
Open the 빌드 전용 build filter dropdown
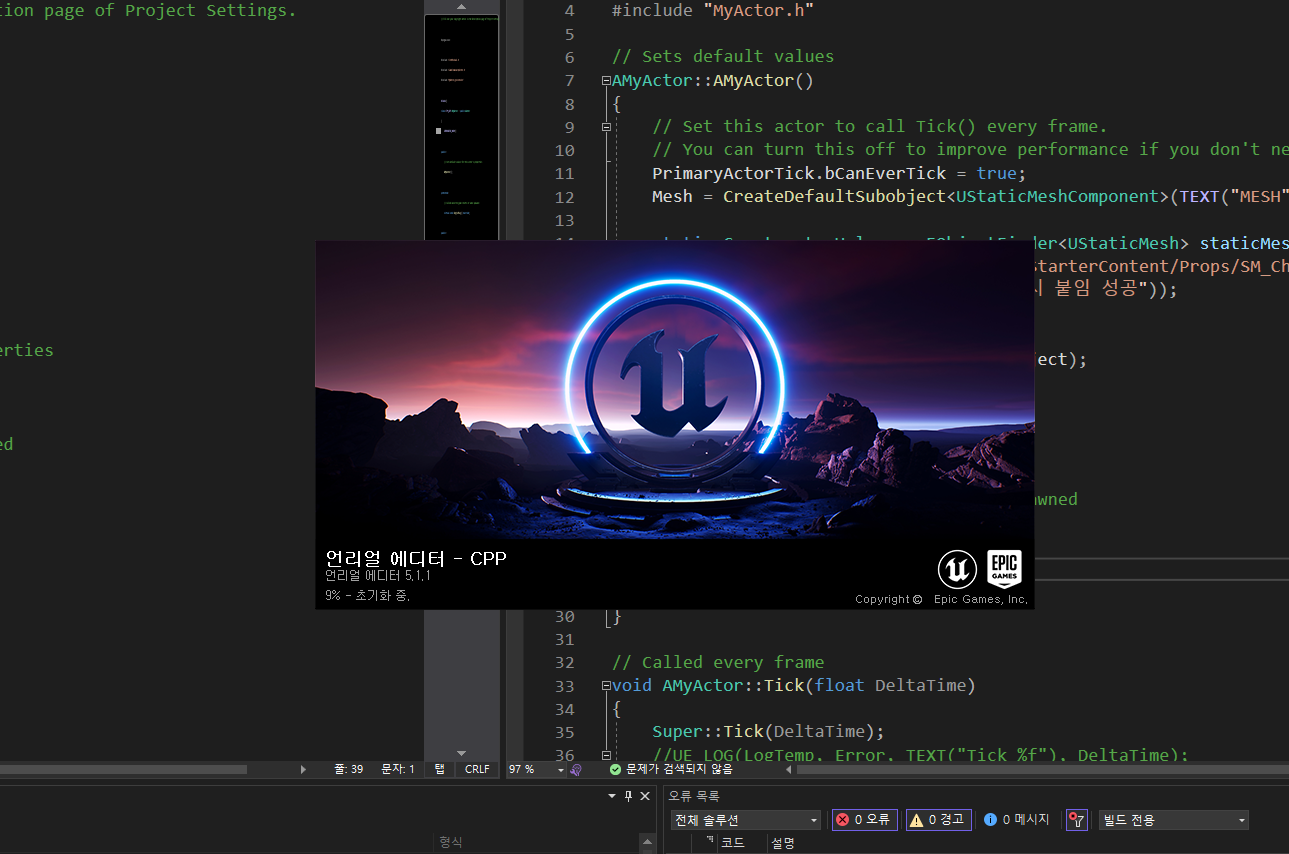1174,820
